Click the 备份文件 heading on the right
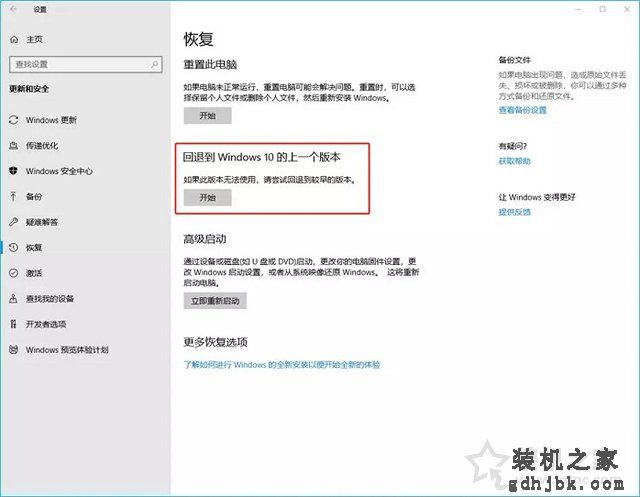The image size is (640, 497). point(514,60)
